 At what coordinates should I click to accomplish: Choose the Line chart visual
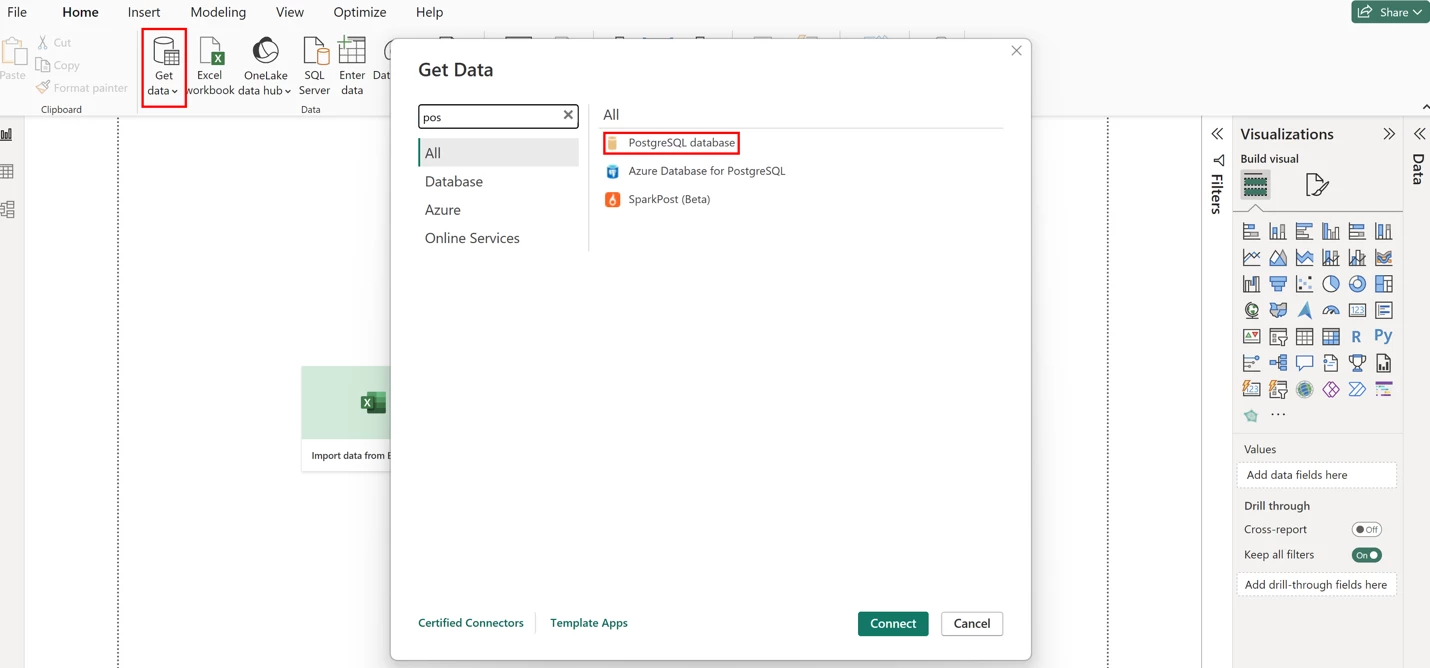point(1252,258)
